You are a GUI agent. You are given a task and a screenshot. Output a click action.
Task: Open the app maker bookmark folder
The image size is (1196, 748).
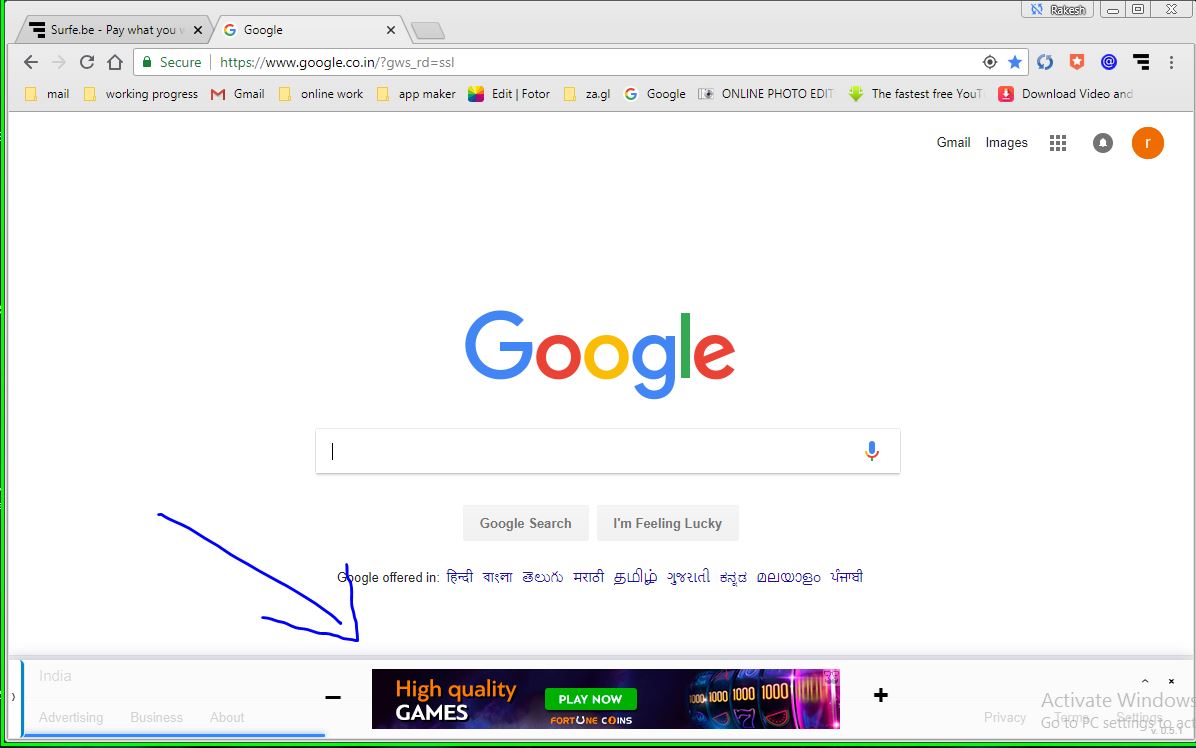tap(416, 94)
